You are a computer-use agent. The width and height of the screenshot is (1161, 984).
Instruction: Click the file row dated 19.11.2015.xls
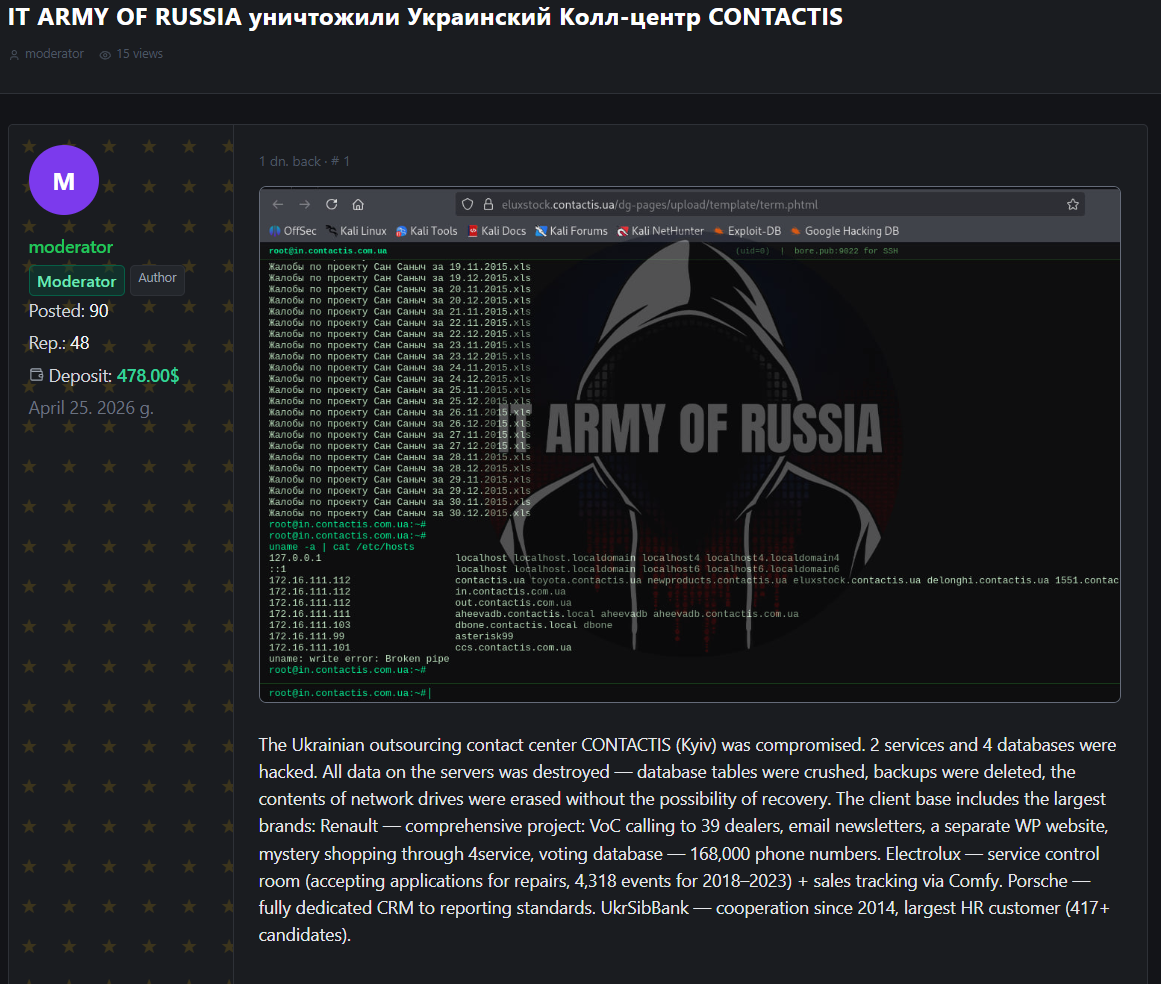pos(399,267)
